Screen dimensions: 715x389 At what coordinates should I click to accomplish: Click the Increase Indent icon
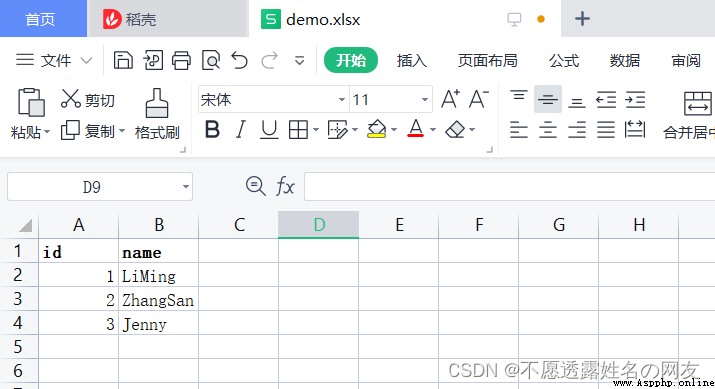coord(635,99)
